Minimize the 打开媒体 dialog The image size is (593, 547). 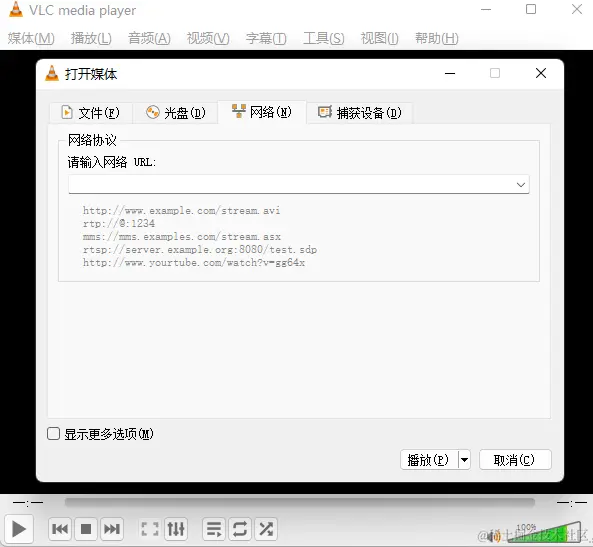point(450,73)
